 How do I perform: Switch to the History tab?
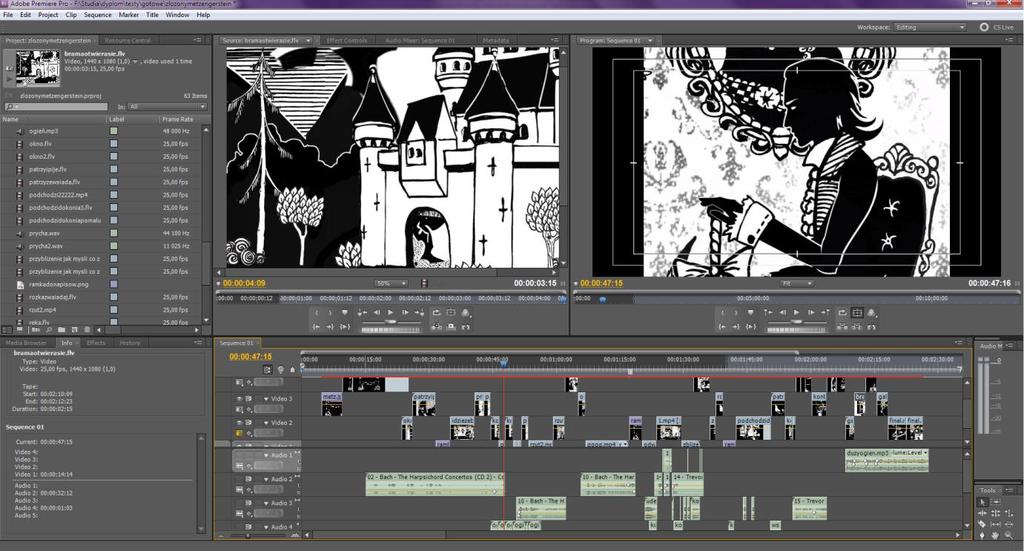129,343
